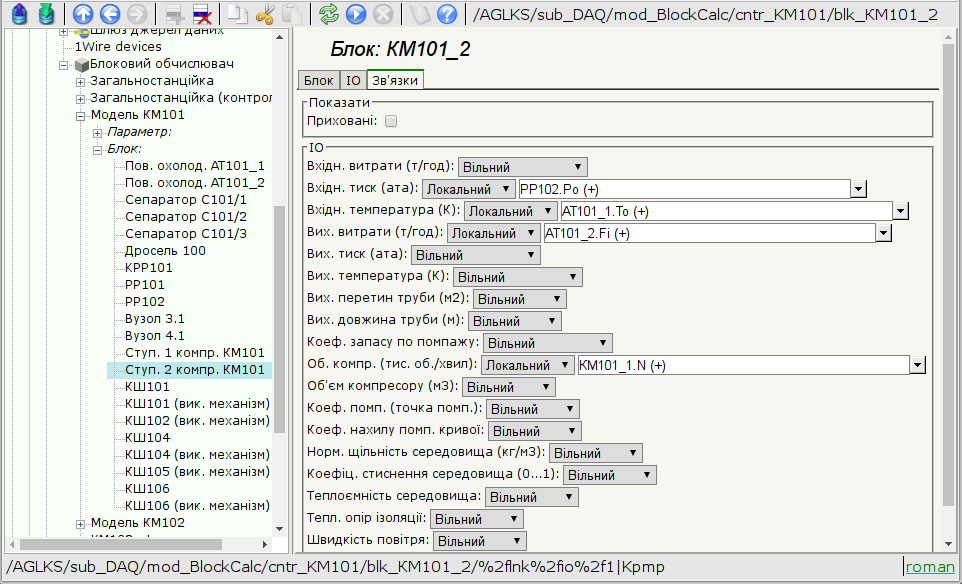Open dropdown arrow of the KM101_1.N field
Image resolution: width=962 pixels, height=584 pixels.
click(917, 365)
